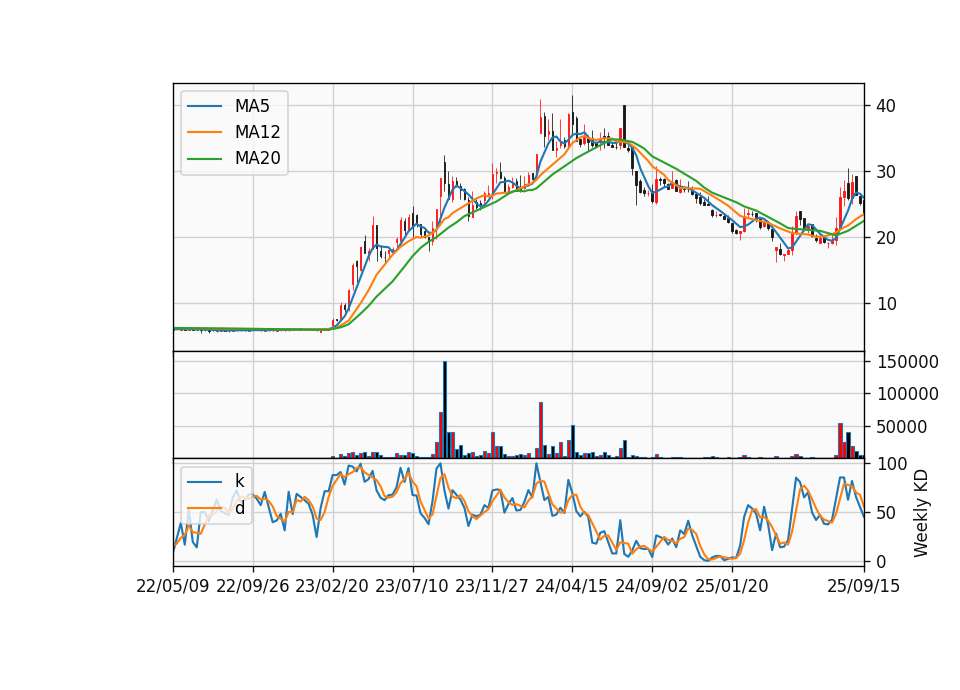
Task: Click the price axis value 10
Action: tap(886, 304)
